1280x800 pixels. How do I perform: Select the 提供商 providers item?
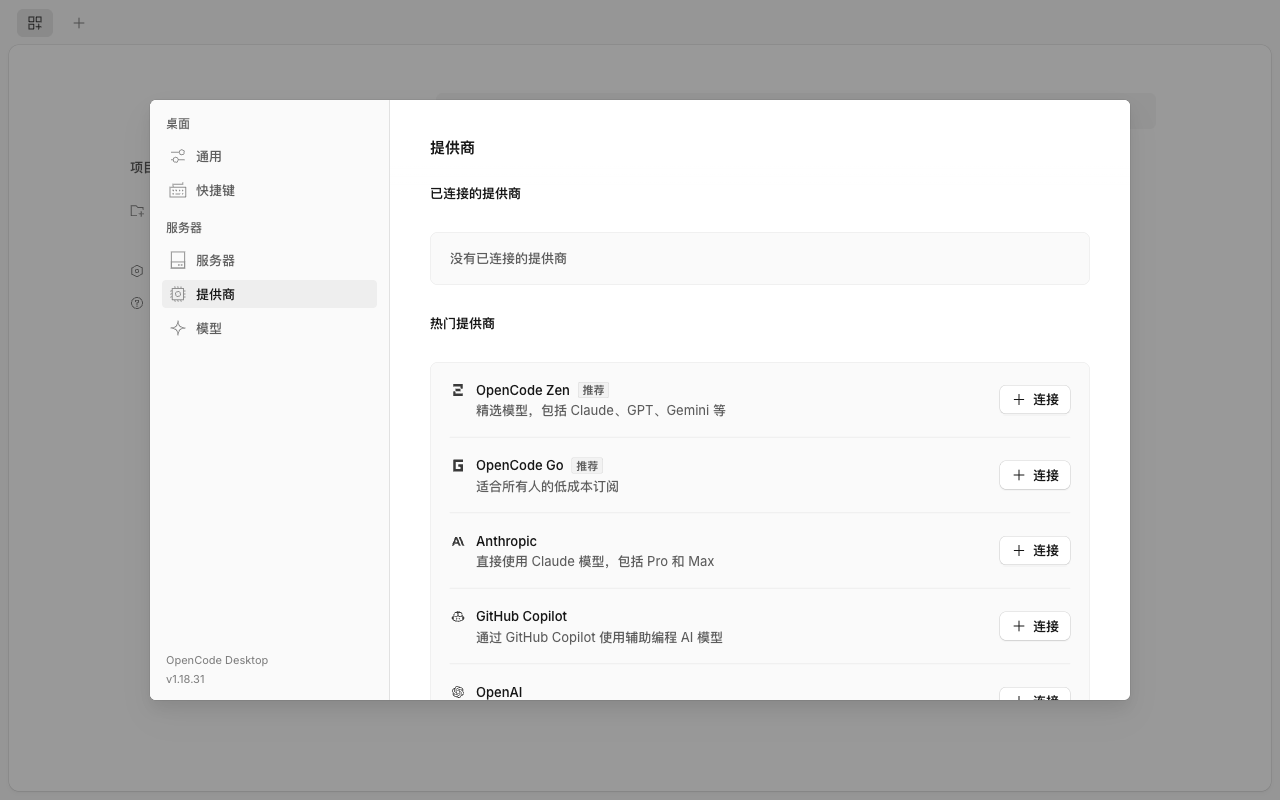click(x=269, y=294)
